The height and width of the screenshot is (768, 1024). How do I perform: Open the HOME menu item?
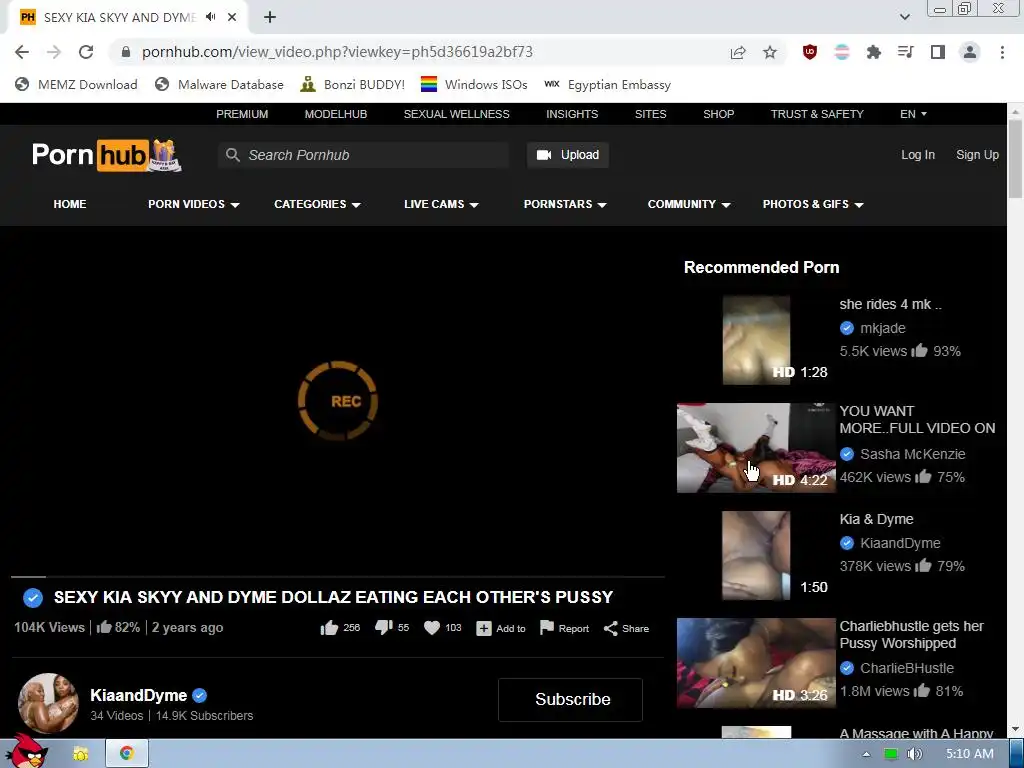(70, 204)
